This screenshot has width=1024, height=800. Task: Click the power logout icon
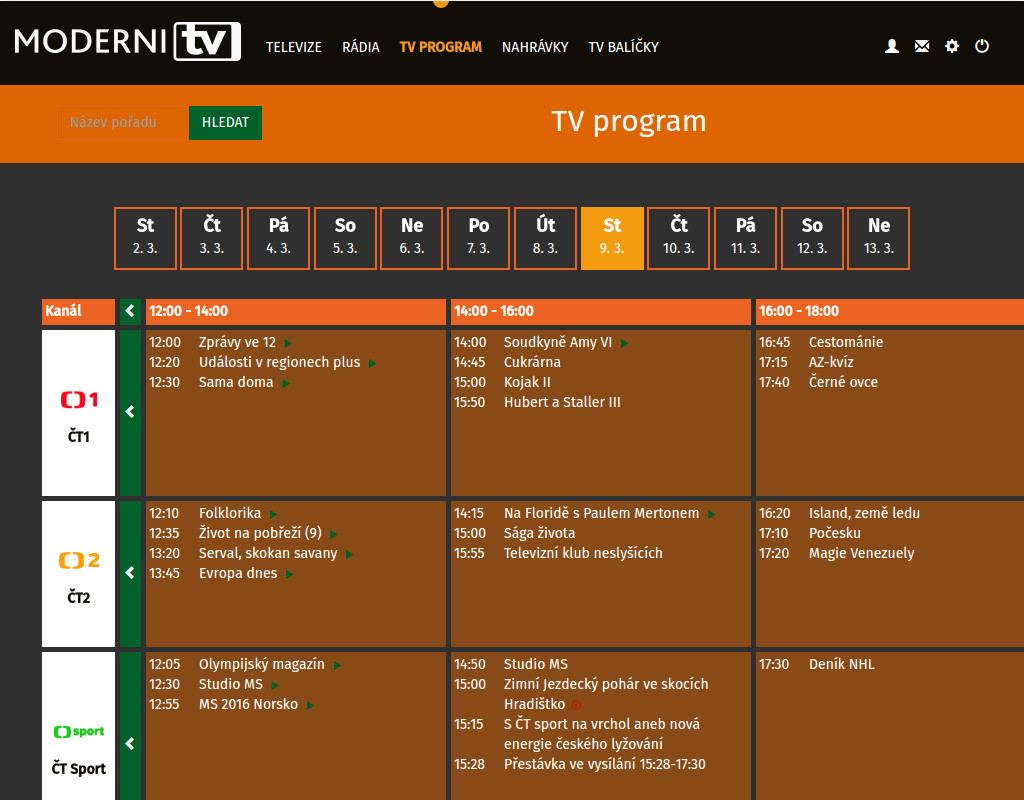click(x=982, y=46)
